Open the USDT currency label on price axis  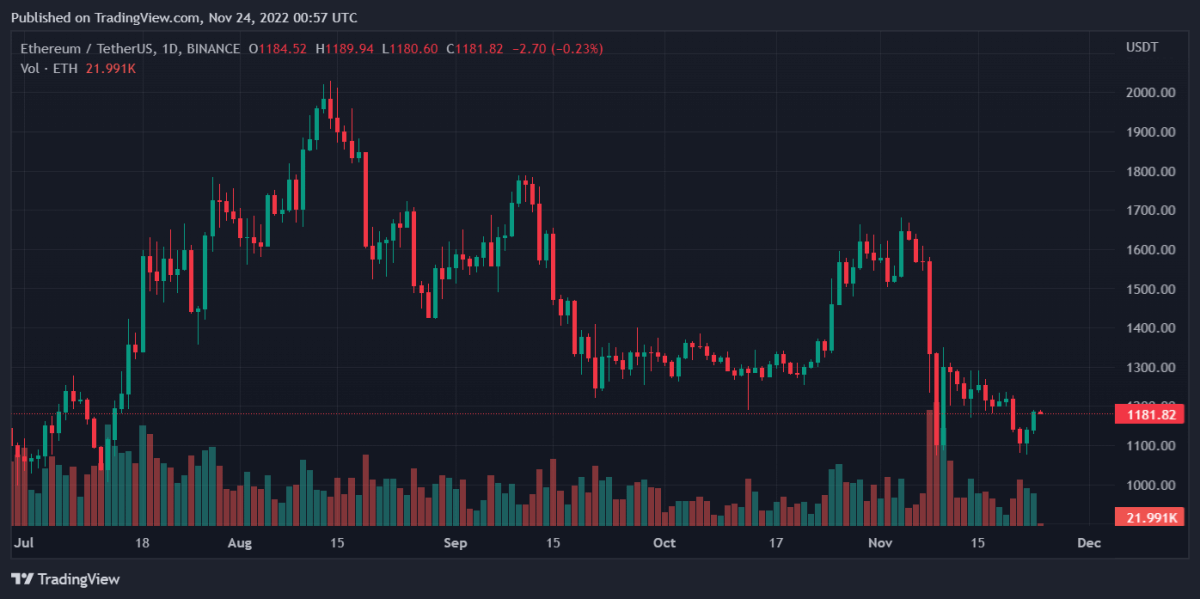click(1142, 48)
